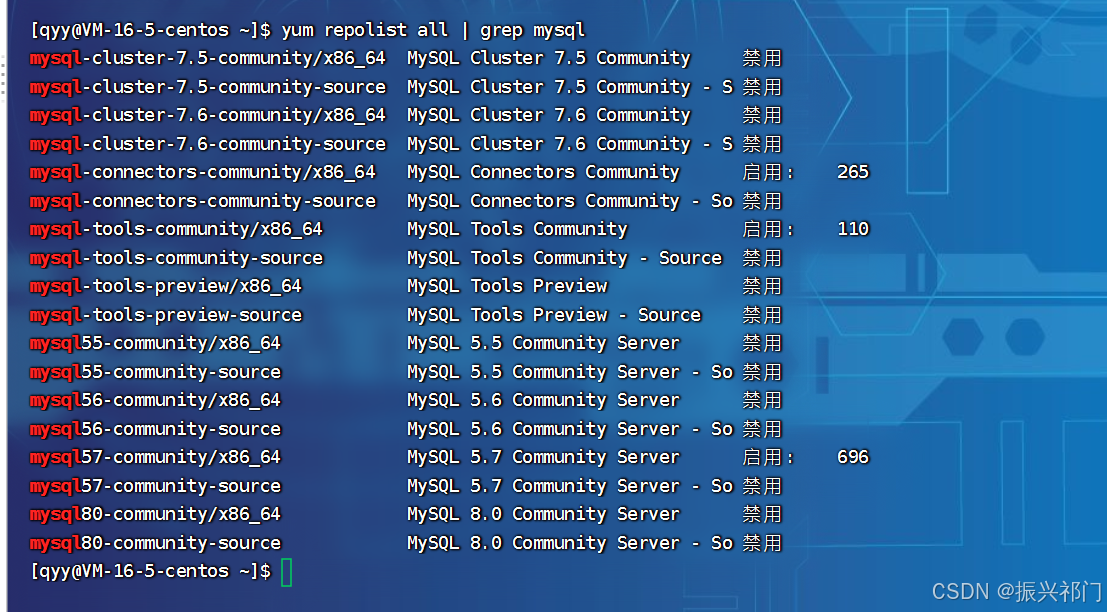Select the mysql80-community/x86_64 repo name
The height and width of the screenshot is (612, 1107).
(155, 515)
